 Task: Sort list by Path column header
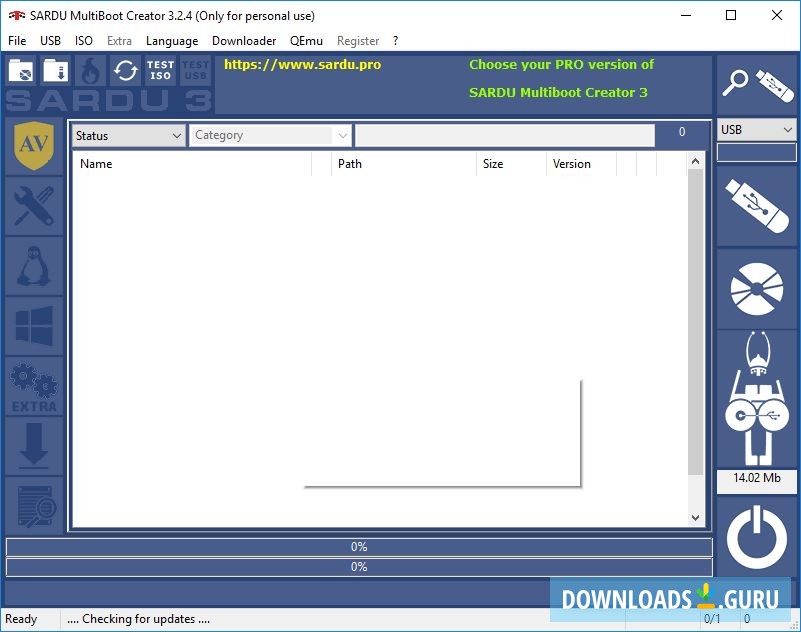404,164
